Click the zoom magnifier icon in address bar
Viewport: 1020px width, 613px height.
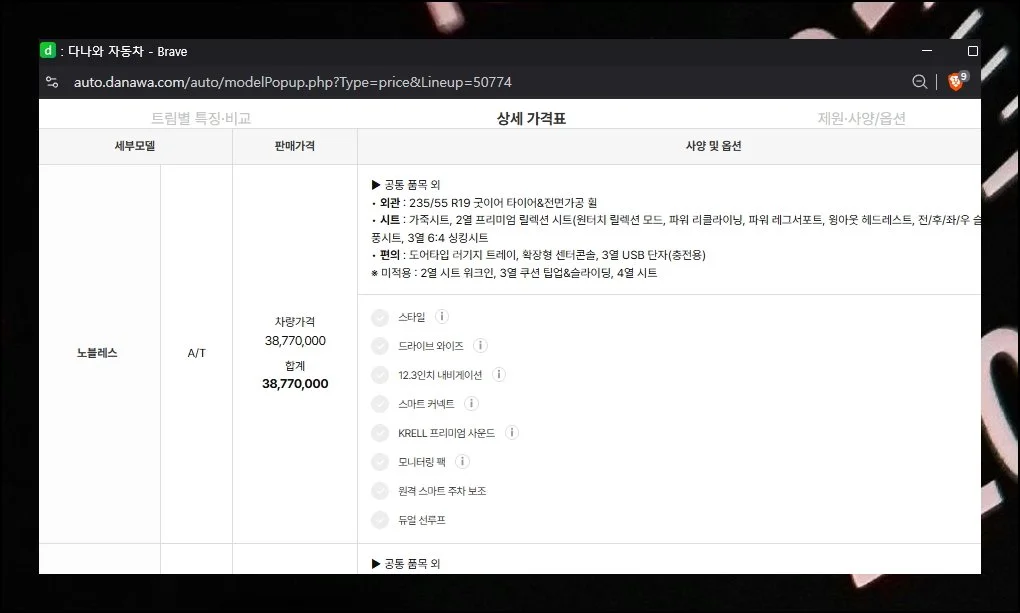coord(920,82)
